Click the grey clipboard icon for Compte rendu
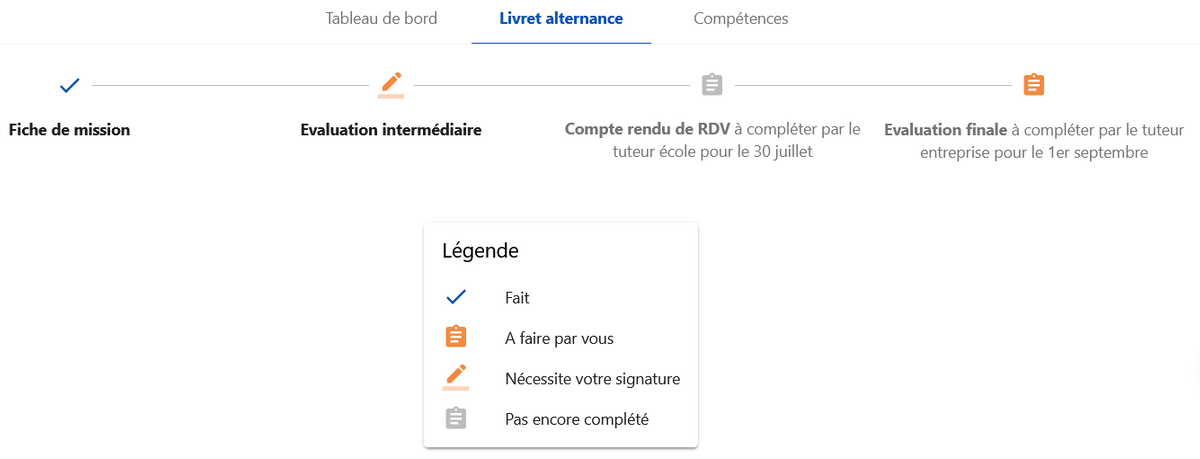The width and height of the screenshot is (1200, 459). coord(712,85)
